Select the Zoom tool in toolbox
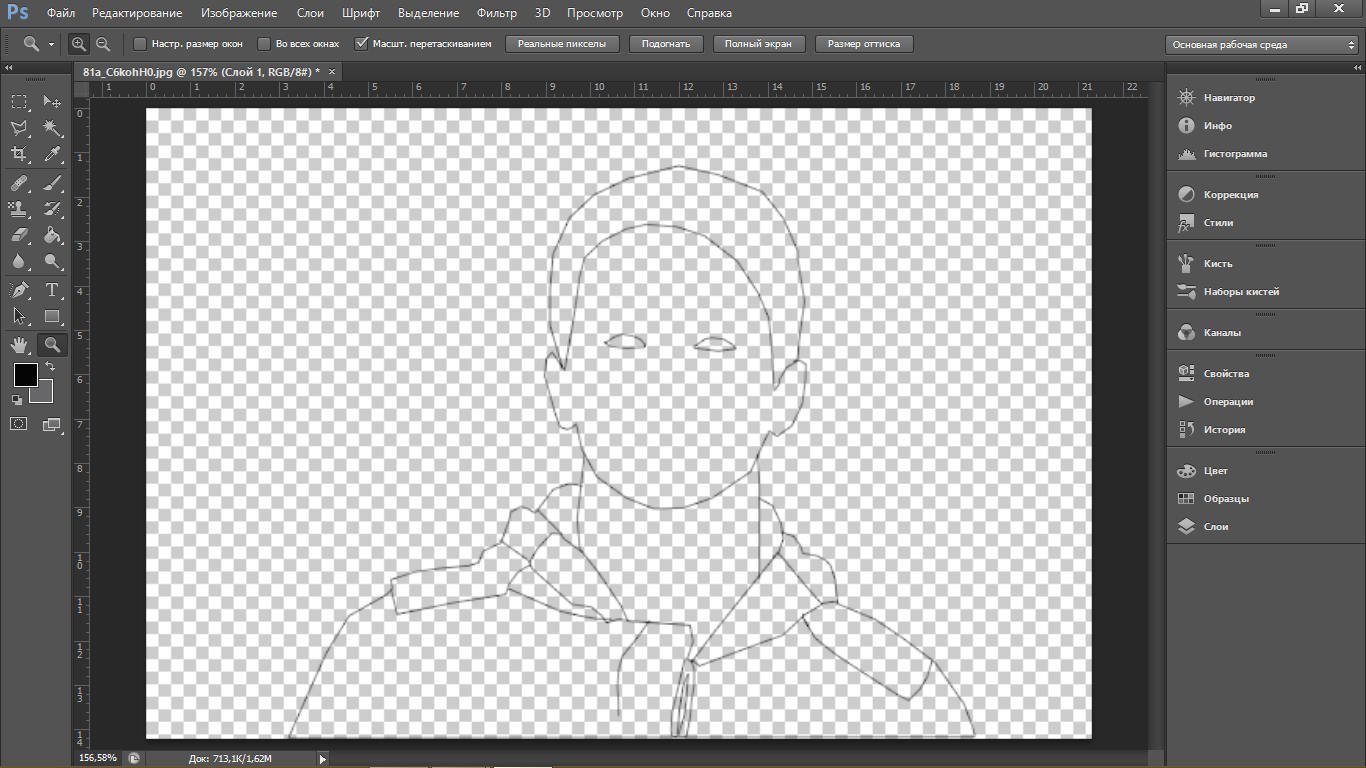 click(52, 345)
